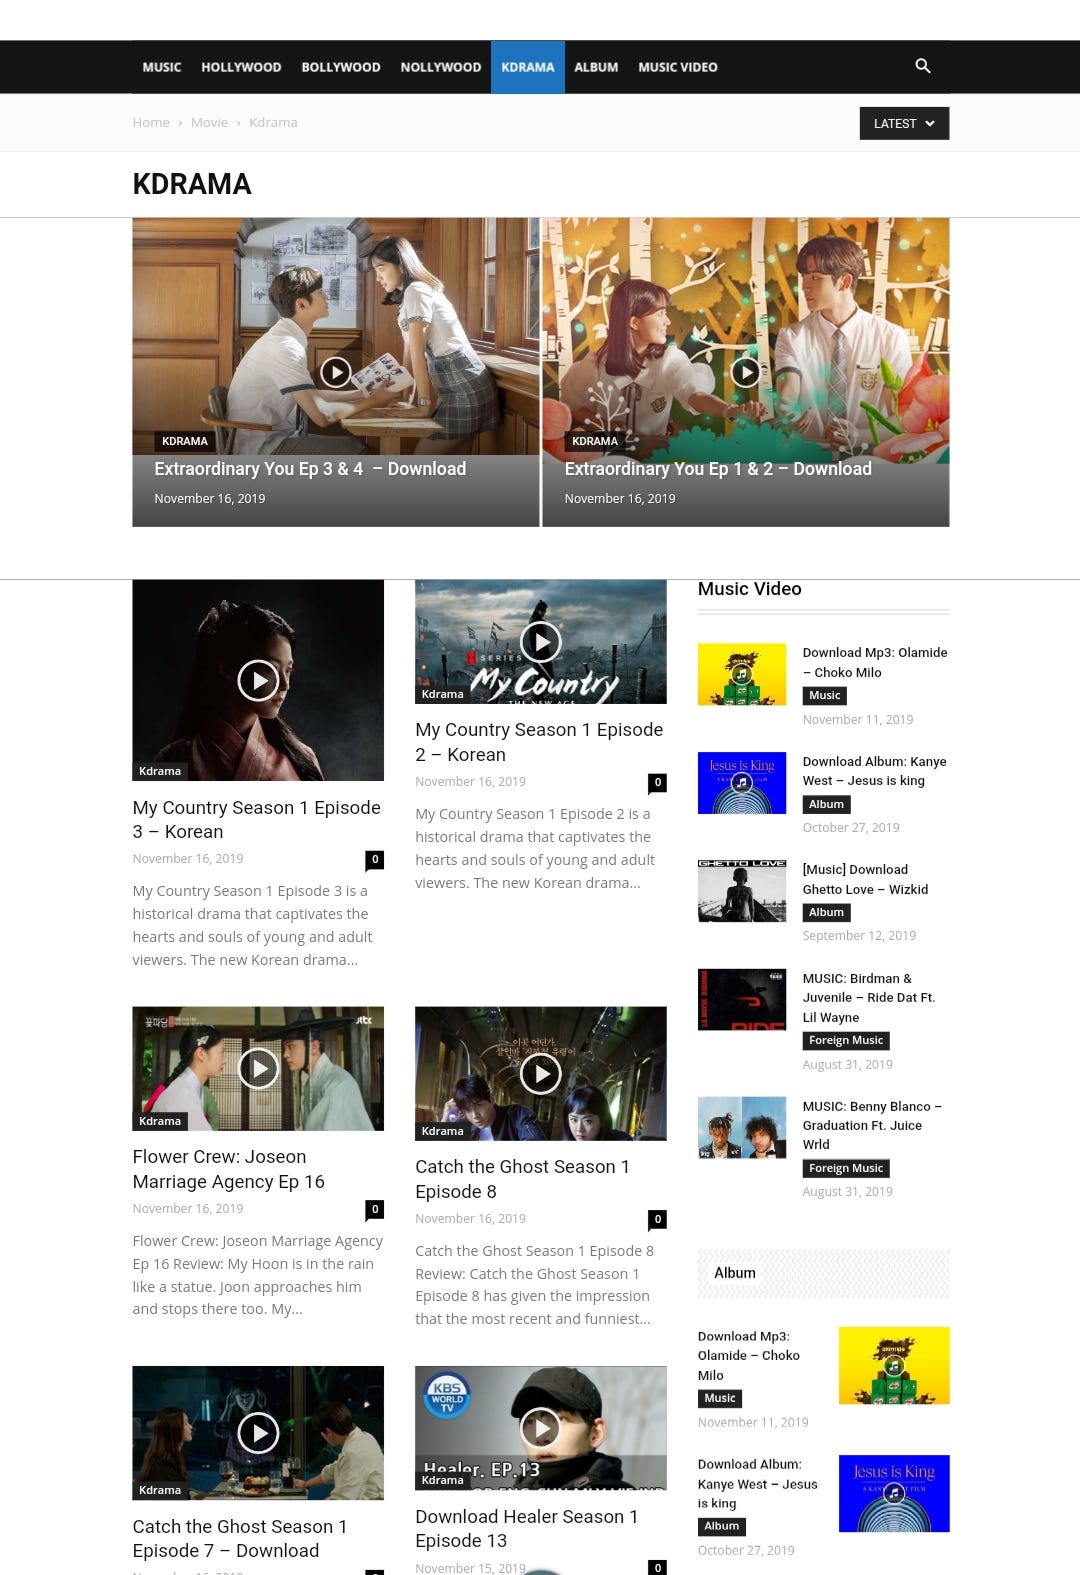Click play icon on Catch the Ghost Episode 7 thumbnail
The height and width of the screenshot is (1575, 1080).
click(258, 1433)
